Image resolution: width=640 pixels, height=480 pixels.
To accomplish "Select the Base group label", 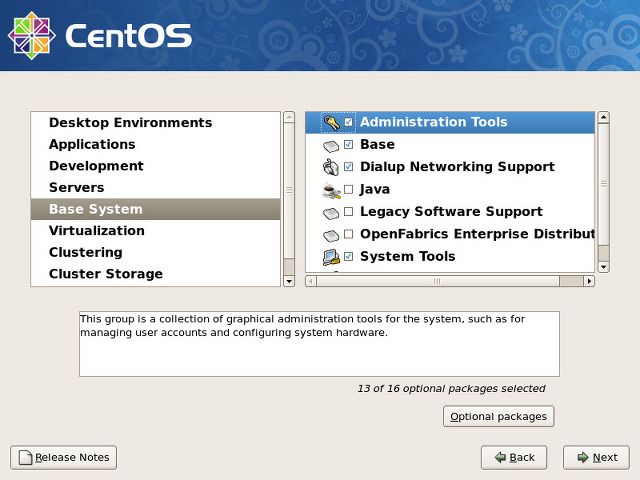I will [x=377, y=144].
